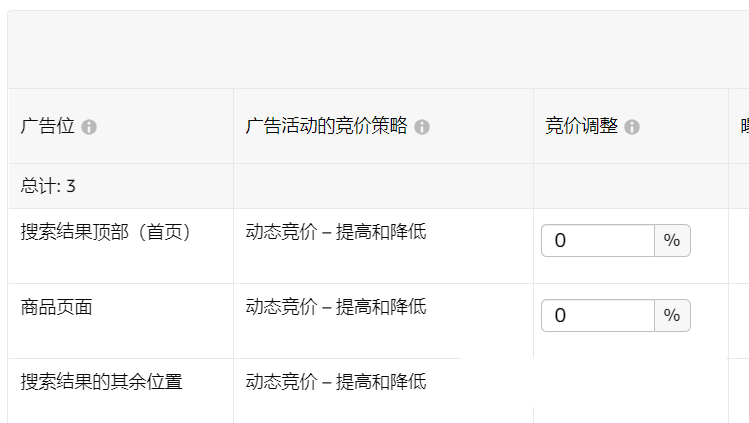Screen dimensions: 749x423
Task: Click the 商品页面 bid adjustment input field
Action: pyautogui.click(x=597, y=316)
